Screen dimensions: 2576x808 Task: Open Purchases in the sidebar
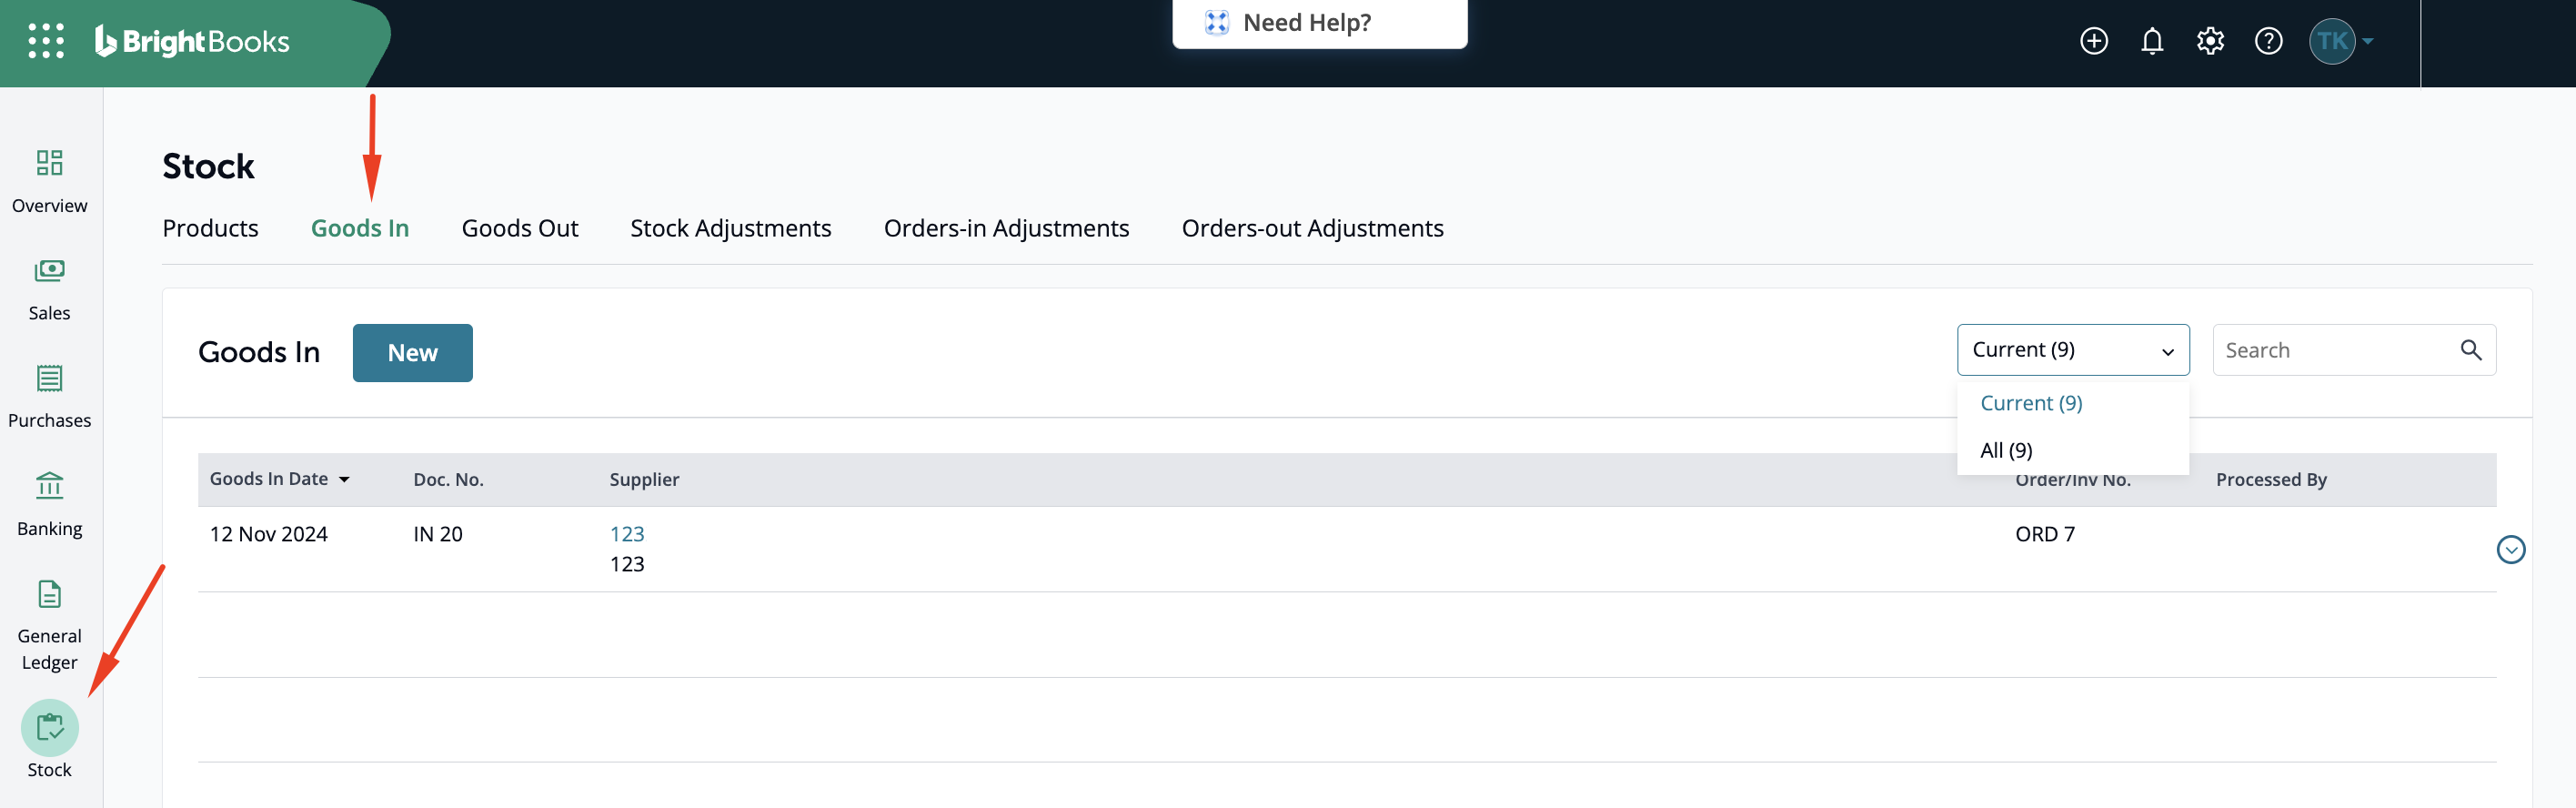click(x=49, y=396)
